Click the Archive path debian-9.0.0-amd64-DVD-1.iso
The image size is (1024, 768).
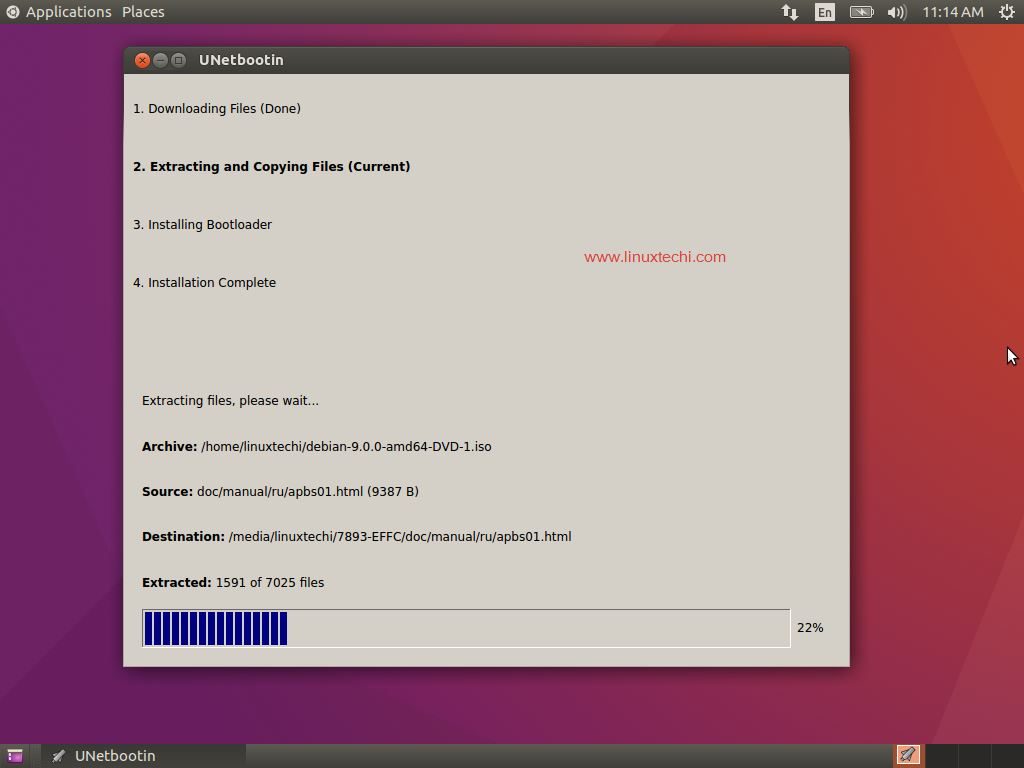(346, 447)
